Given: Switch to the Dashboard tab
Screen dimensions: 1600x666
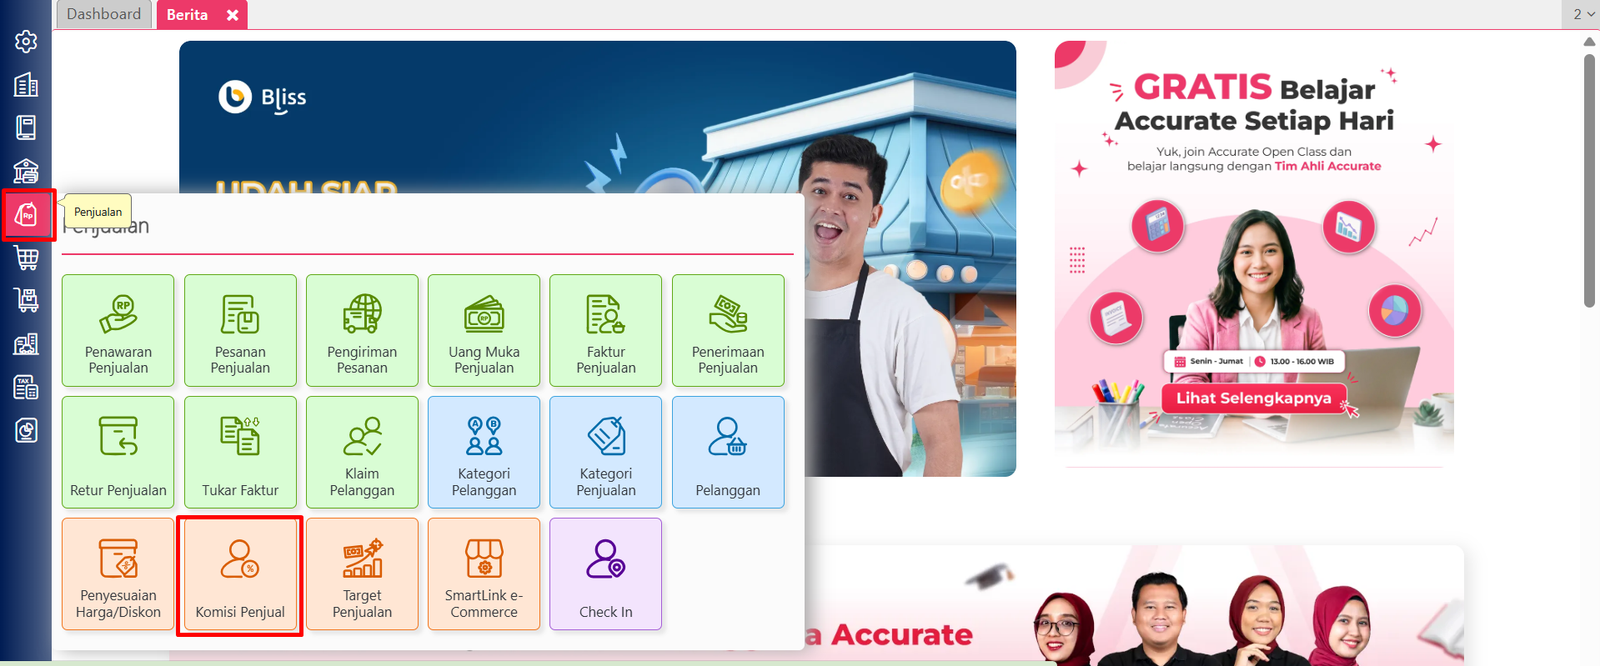Looking at the screenshot, I should coord(104,14).
